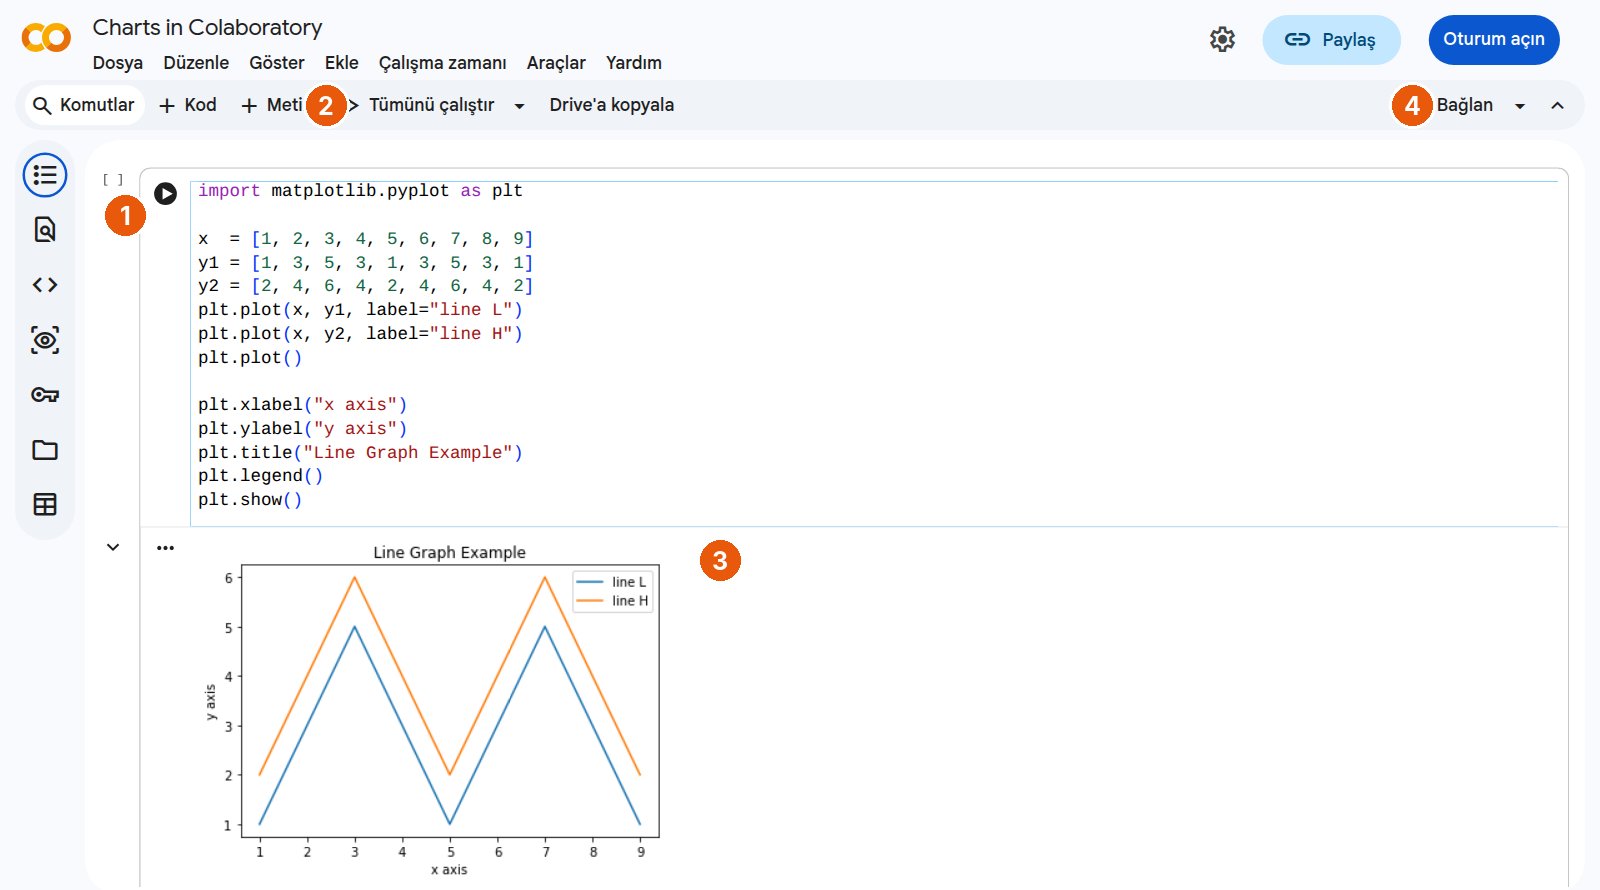
Task: Run the matplotlib code cell
Action: pos(166,193)
